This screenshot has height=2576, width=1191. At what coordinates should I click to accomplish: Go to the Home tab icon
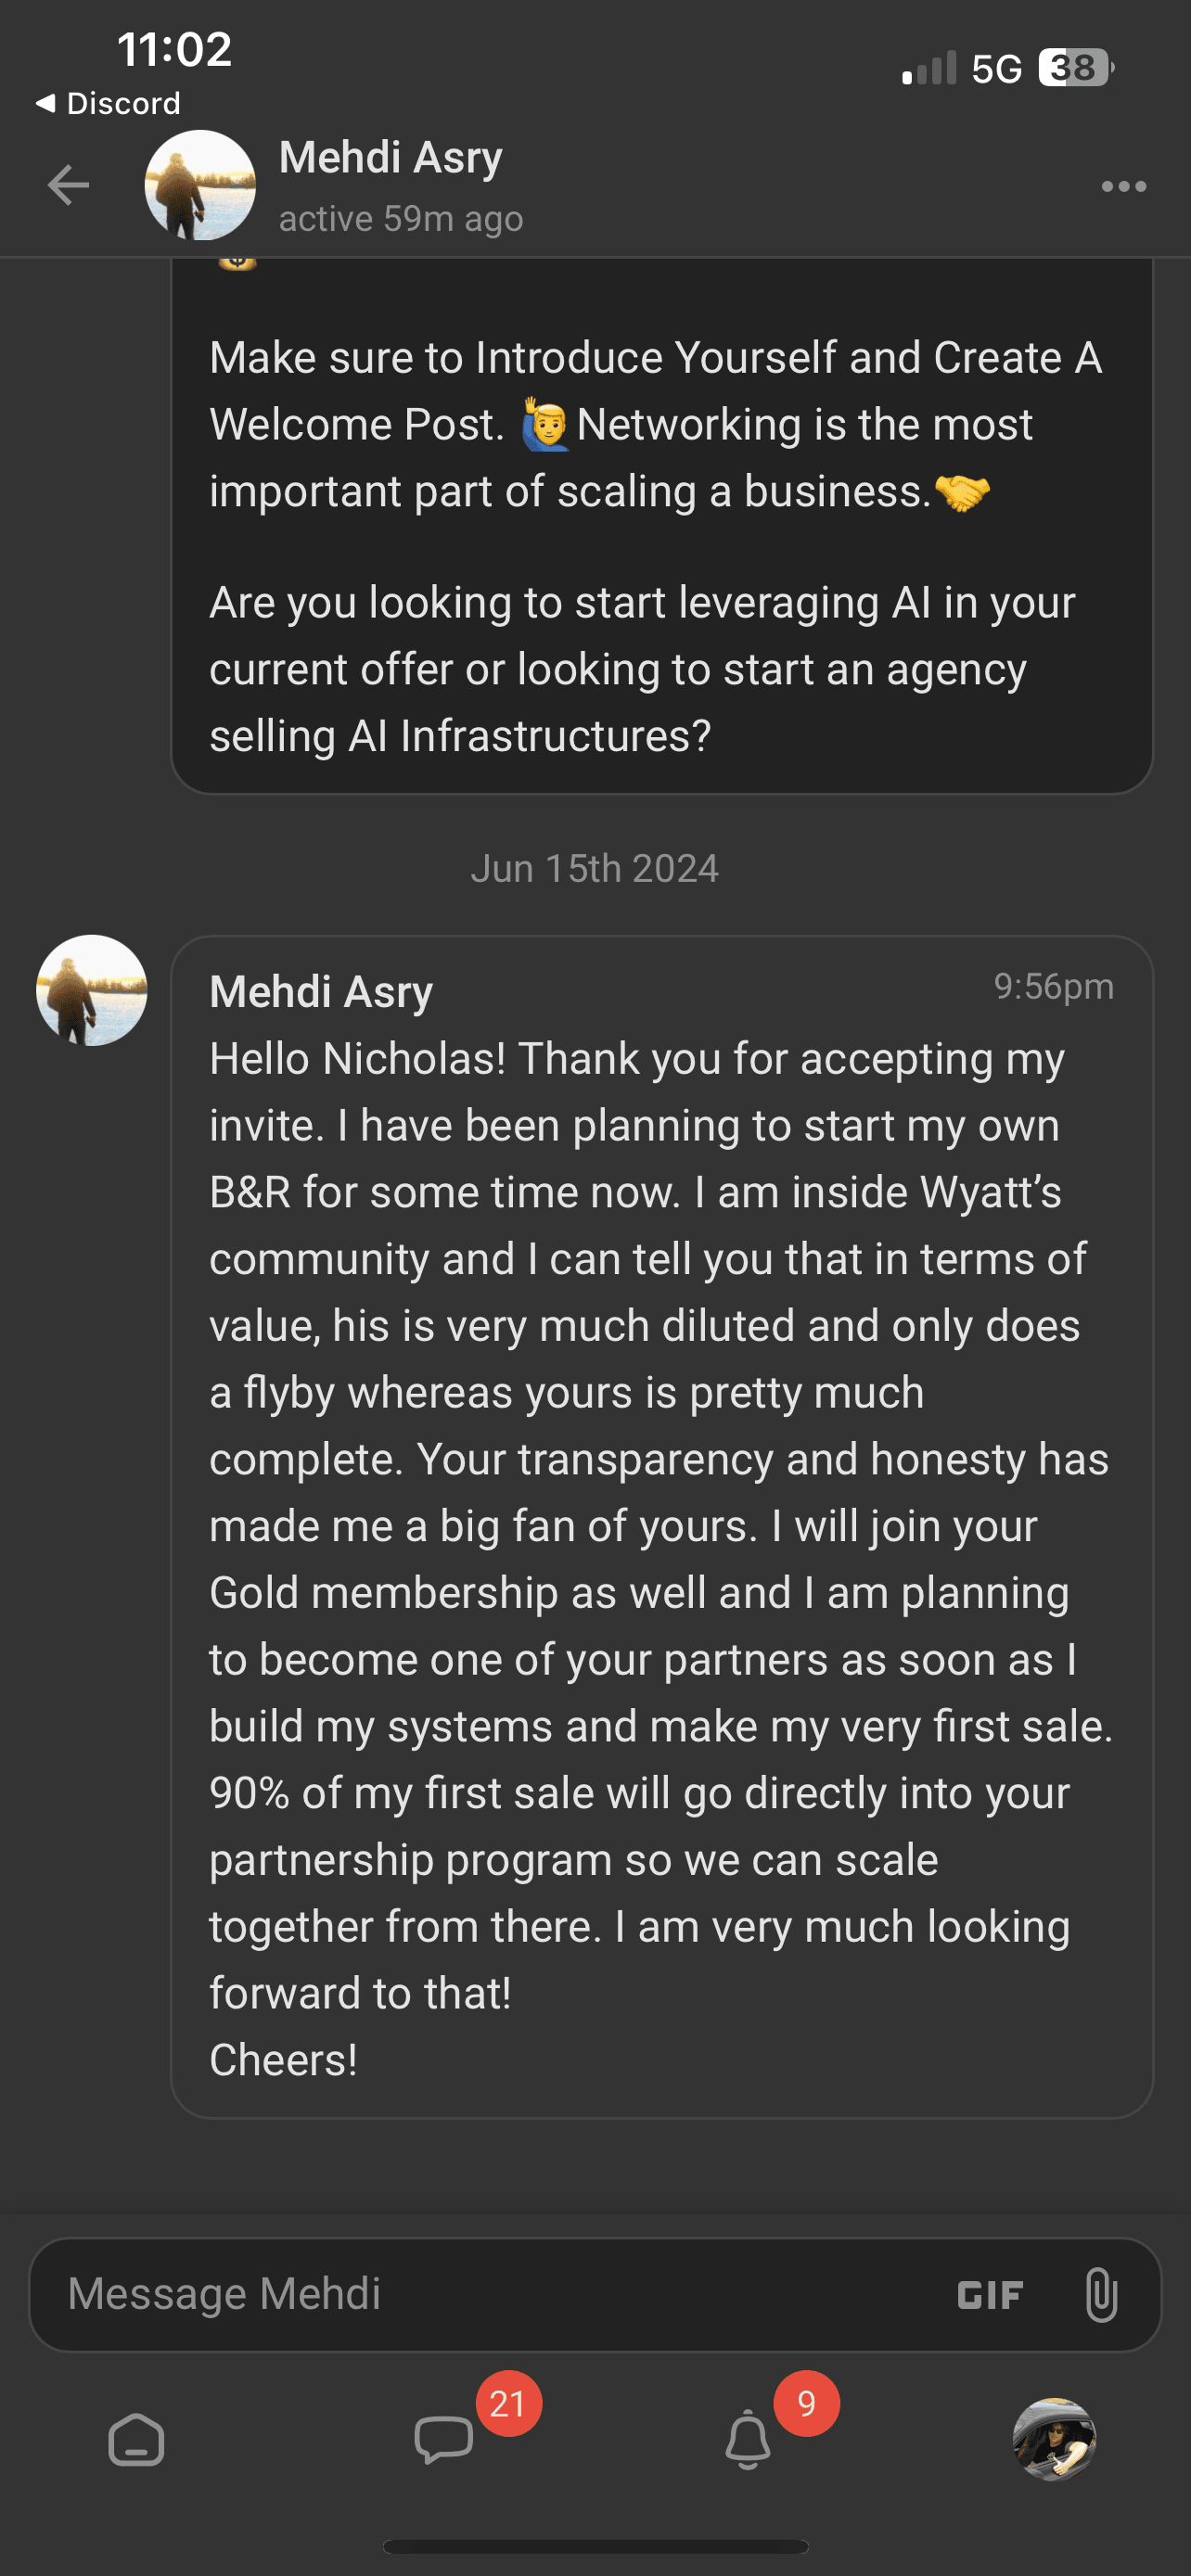(136, 2440)
